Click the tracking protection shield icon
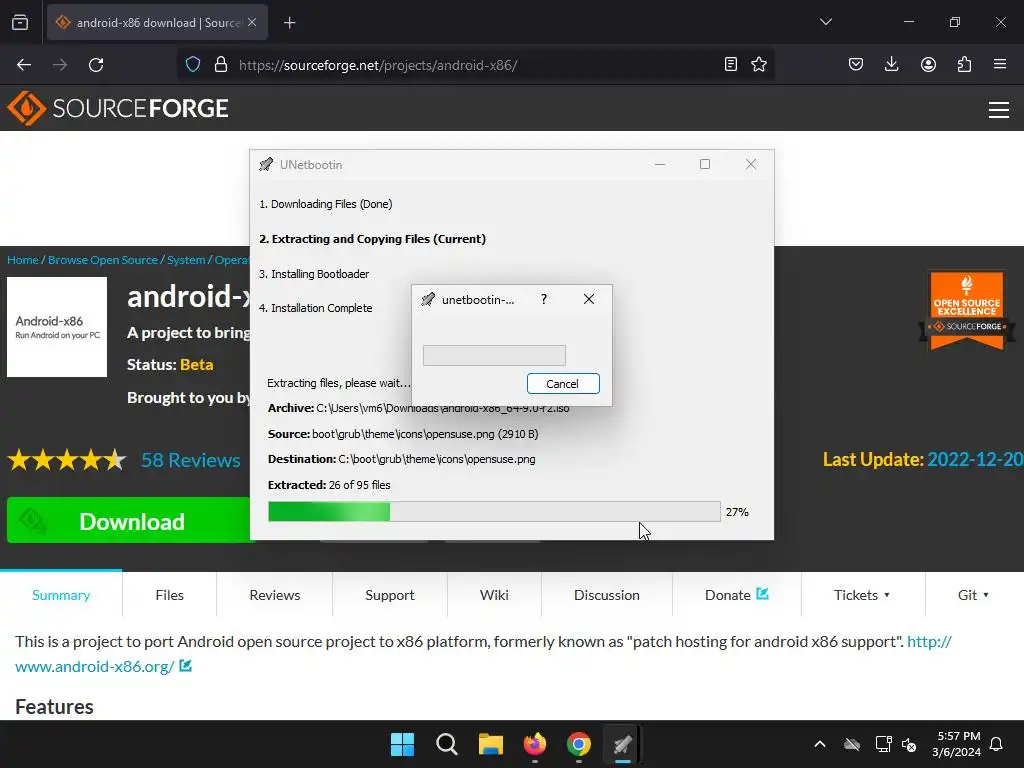Image resolution: width=1024 pixels, height=768 pixels. pyautogui.click(x=193, y=65)
